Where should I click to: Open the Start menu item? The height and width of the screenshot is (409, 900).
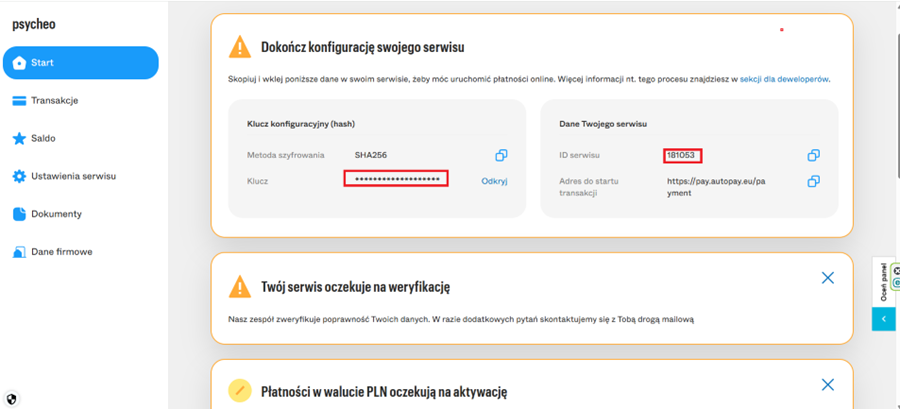80,63
